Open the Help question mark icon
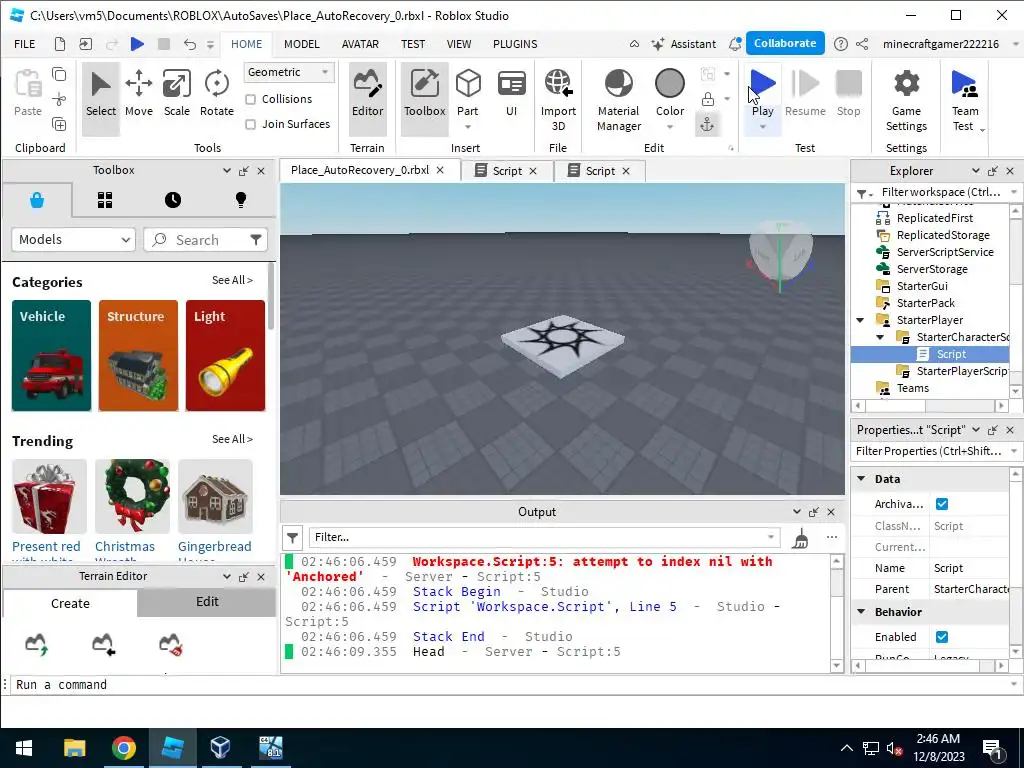This screenshot has height=768, width=1024. tap(841, 44)
